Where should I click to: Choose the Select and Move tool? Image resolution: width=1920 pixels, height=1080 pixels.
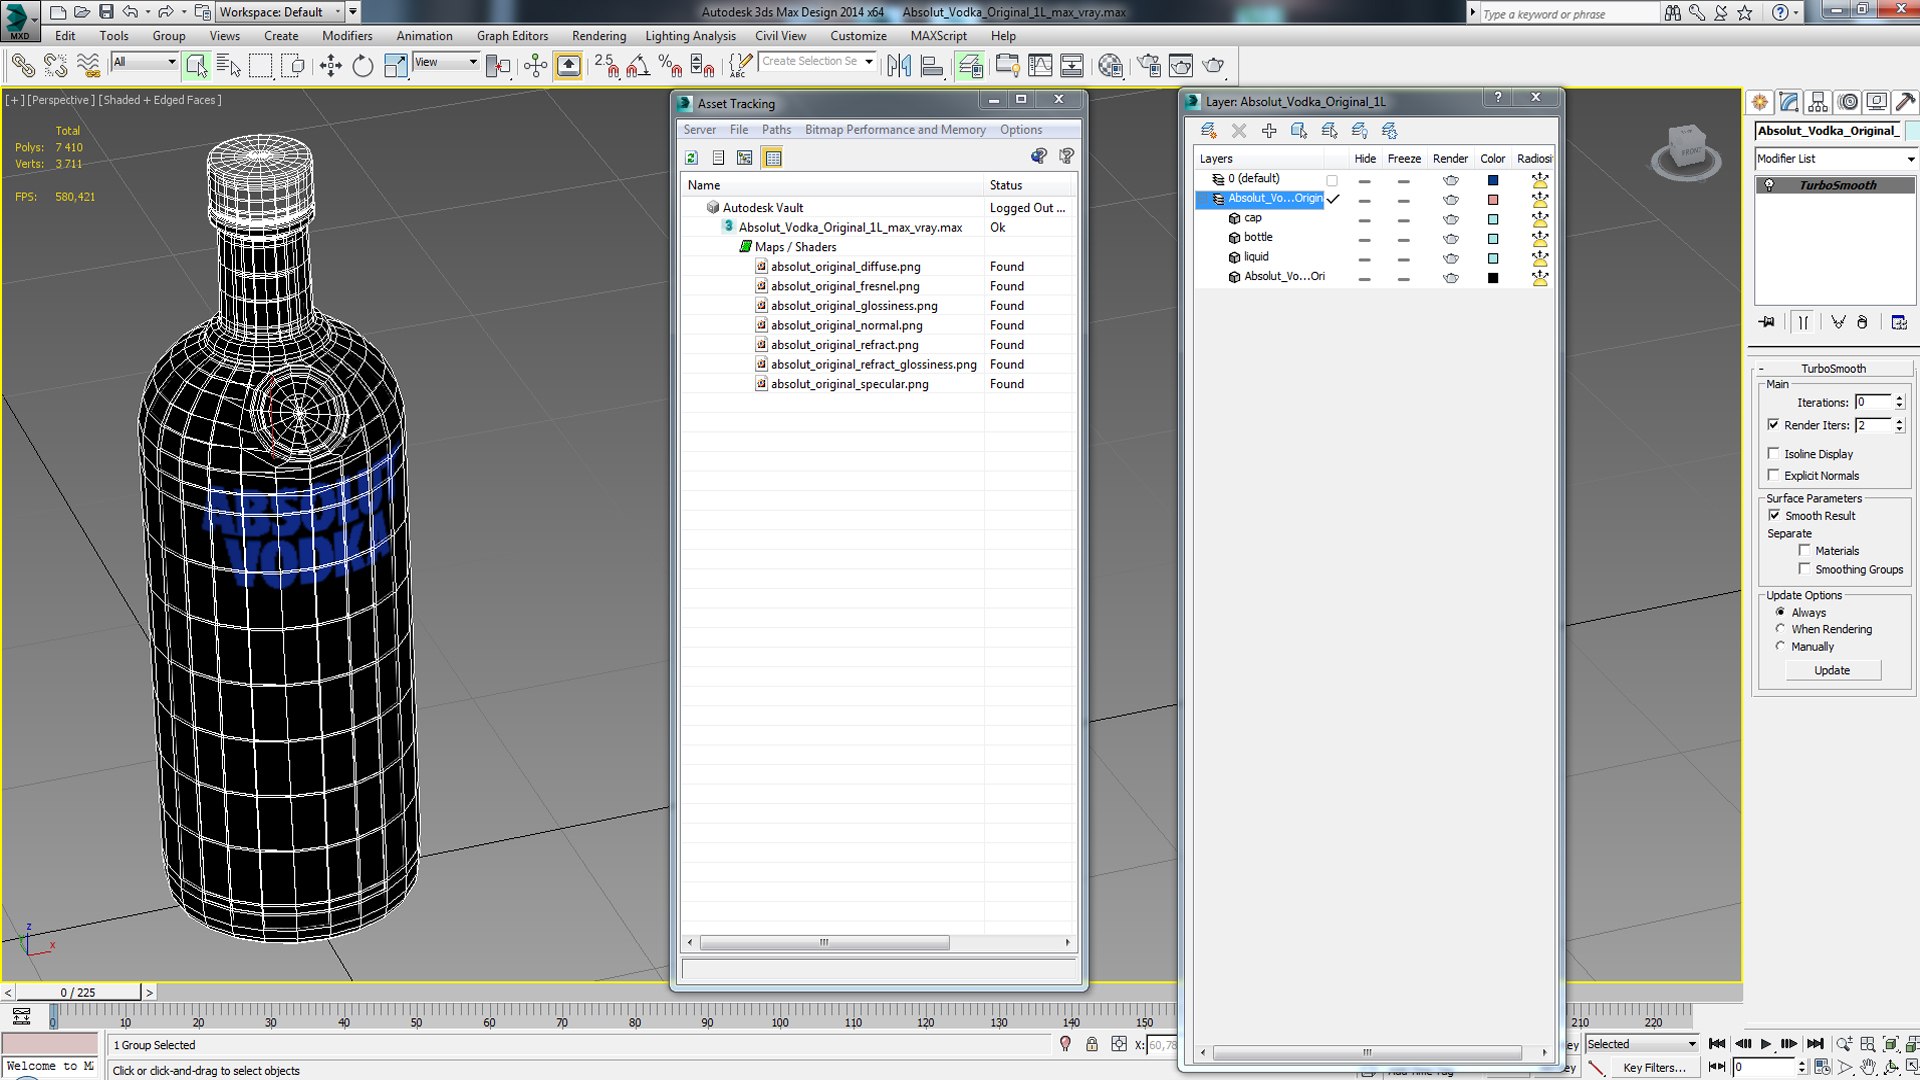[330, 66]
